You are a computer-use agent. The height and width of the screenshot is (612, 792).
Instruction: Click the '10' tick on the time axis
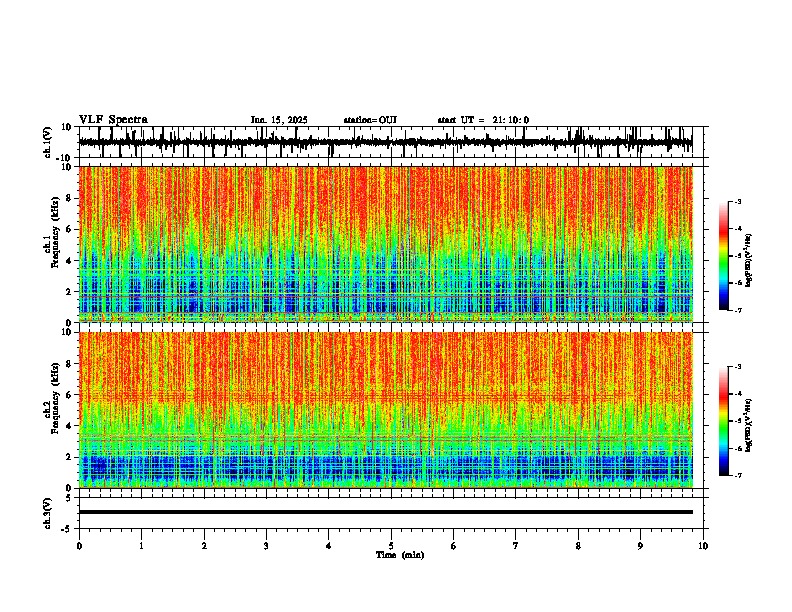[703, 546]
